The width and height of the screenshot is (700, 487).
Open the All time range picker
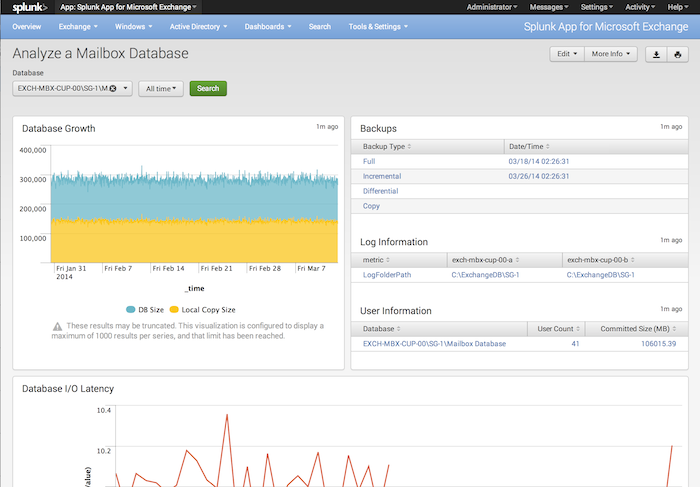tap(161, 88)
